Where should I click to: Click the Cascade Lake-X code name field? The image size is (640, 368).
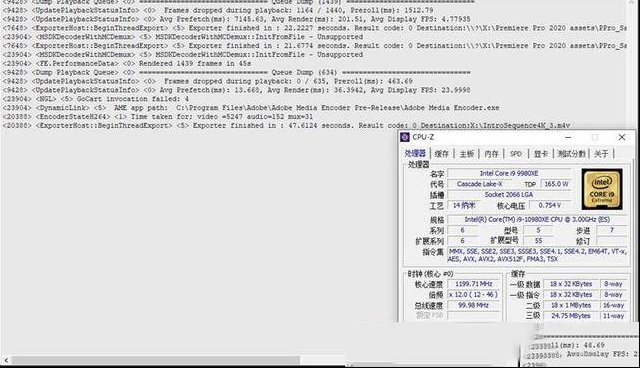click(480, 184)
